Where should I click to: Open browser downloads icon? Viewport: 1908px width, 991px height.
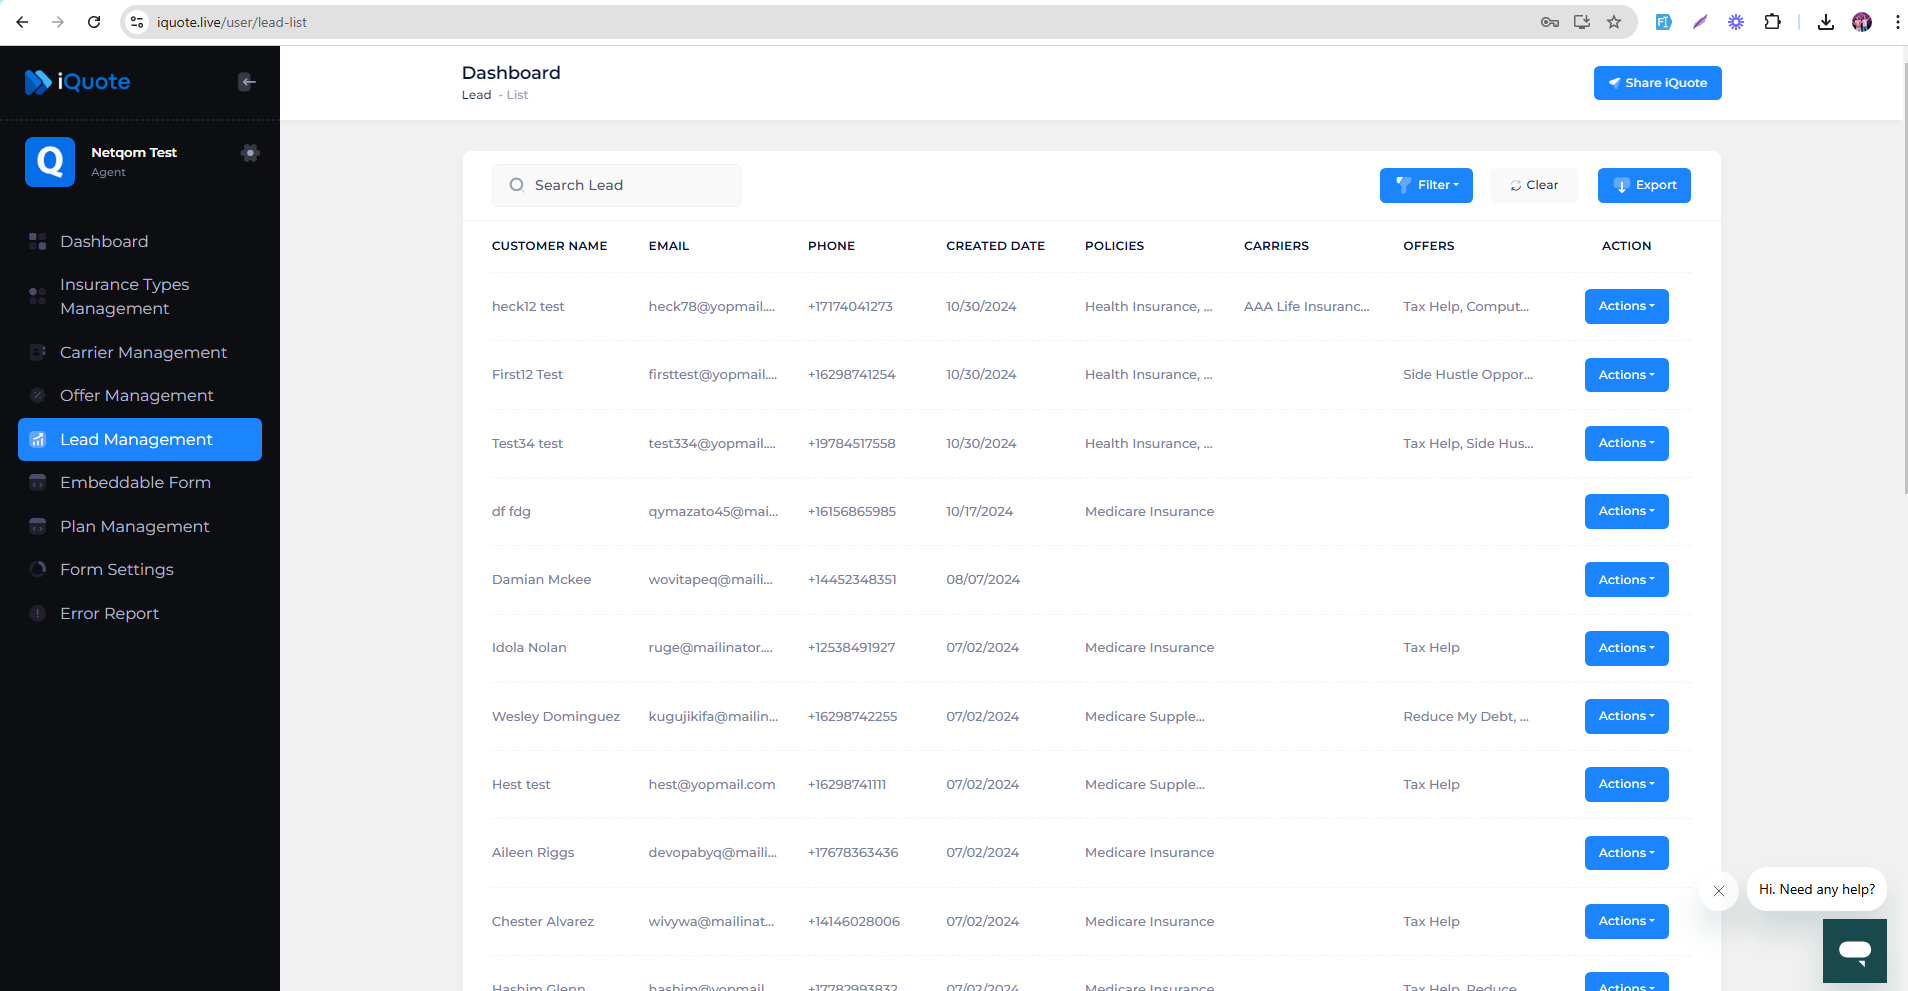click(1826, 22)
